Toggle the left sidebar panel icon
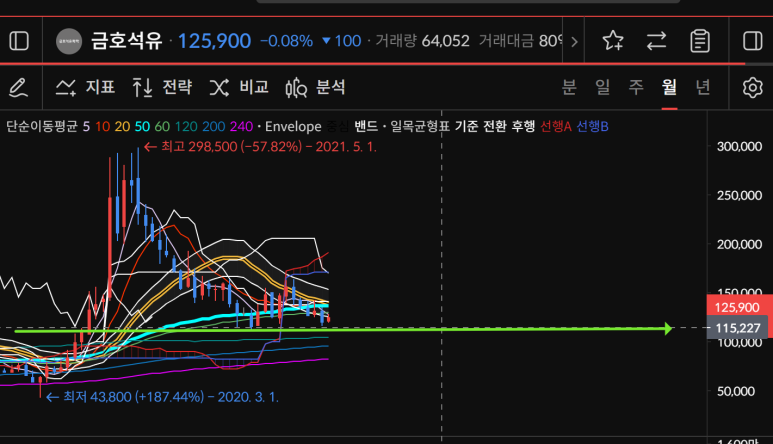773x444 pixels. click(x=19, y=41)
